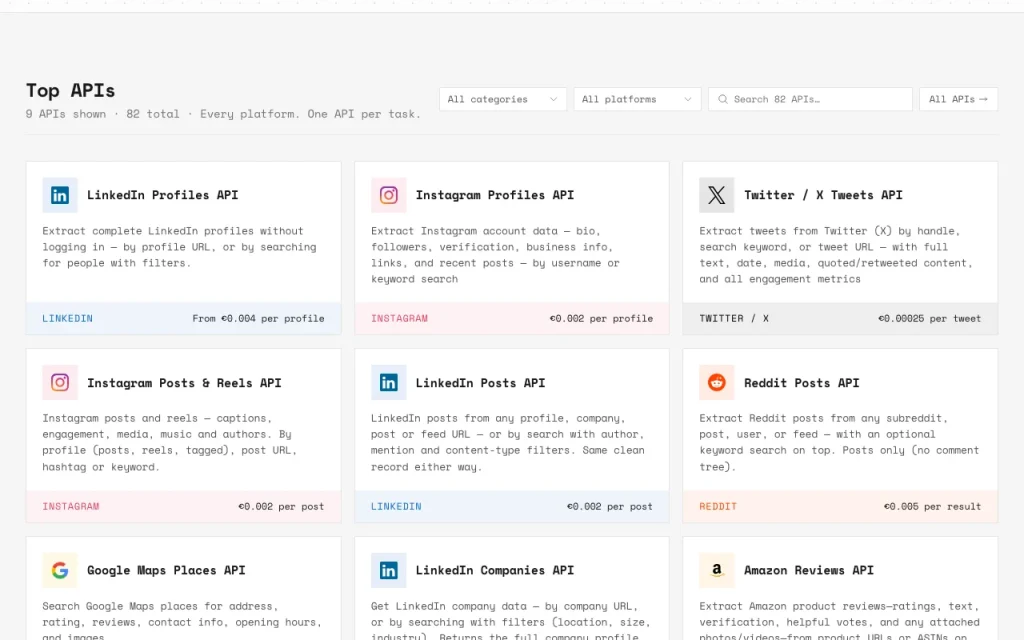Click INSTAGRAM tag on Instagram Profiles card
Image resolution: width=1024 pixels, height=640 pixels.
pos(400,319)
